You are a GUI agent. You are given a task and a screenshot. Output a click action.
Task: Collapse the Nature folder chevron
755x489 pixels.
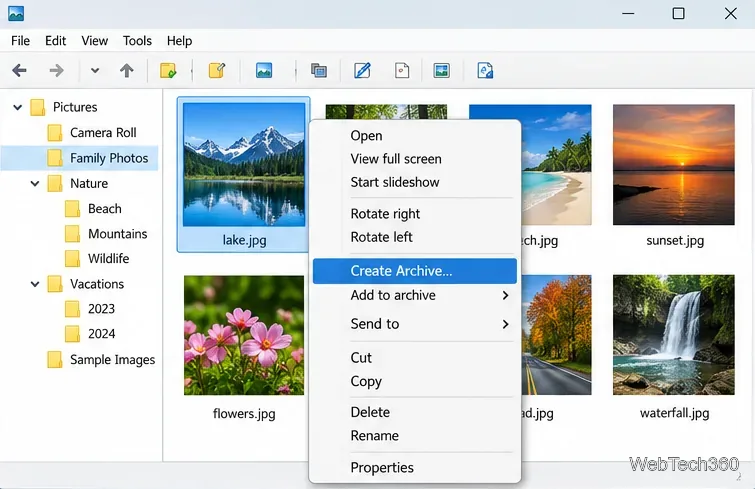35,183
